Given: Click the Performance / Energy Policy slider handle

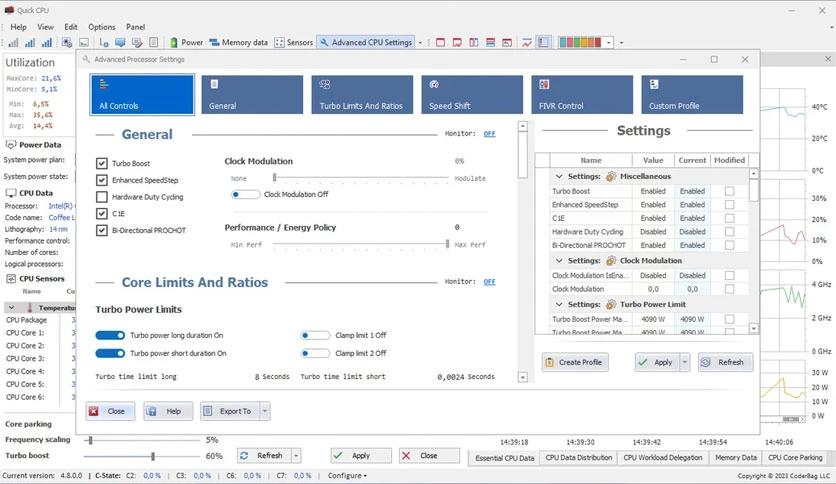Looking at the screenshot, I should (447, 244).
